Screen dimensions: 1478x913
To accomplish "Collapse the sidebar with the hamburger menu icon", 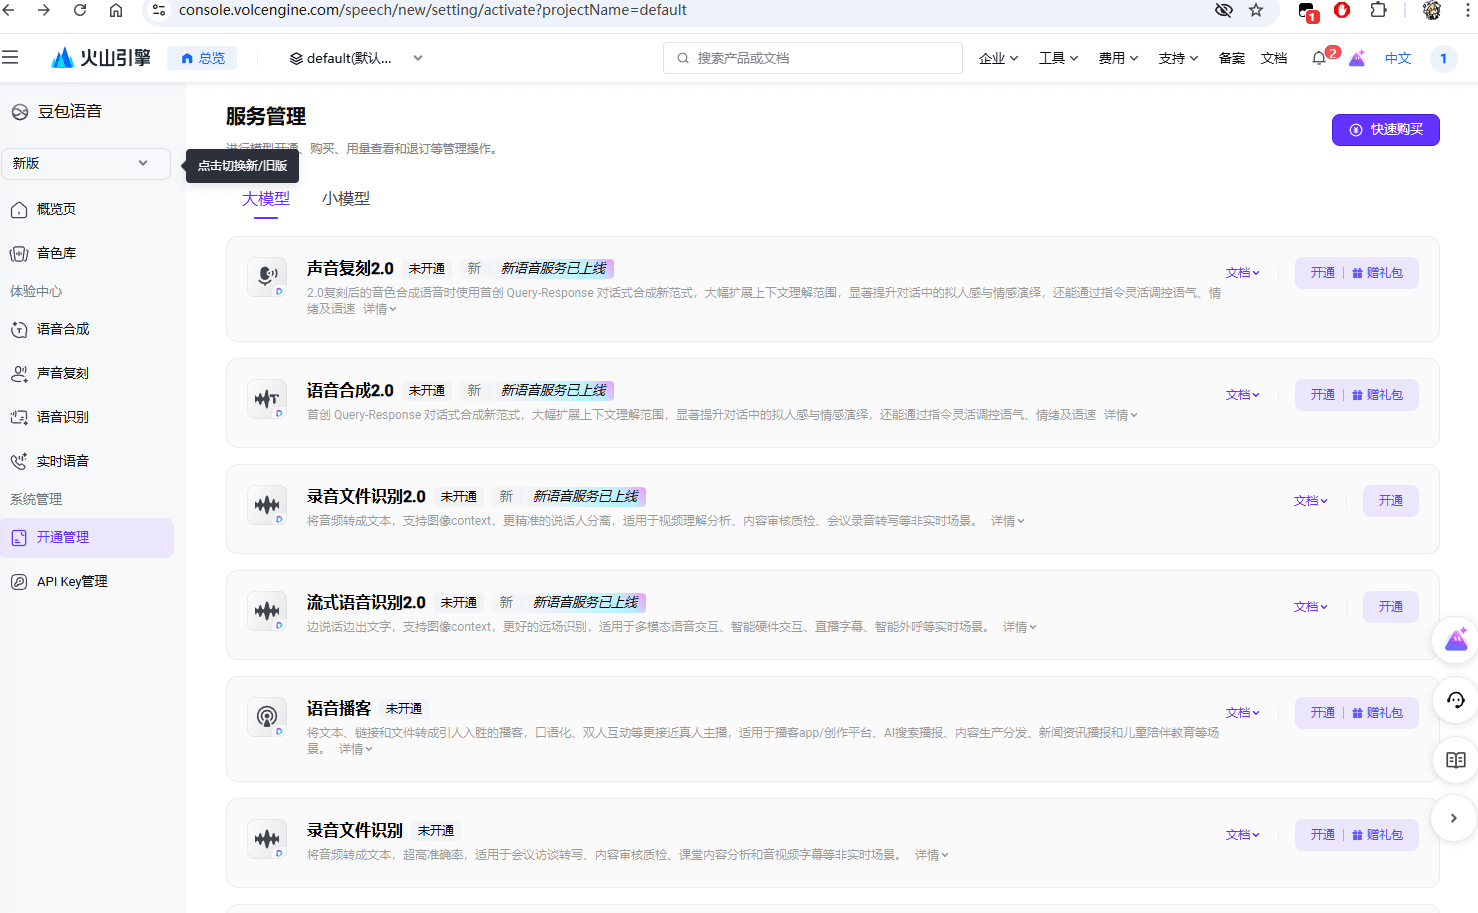I will point(12,57).
